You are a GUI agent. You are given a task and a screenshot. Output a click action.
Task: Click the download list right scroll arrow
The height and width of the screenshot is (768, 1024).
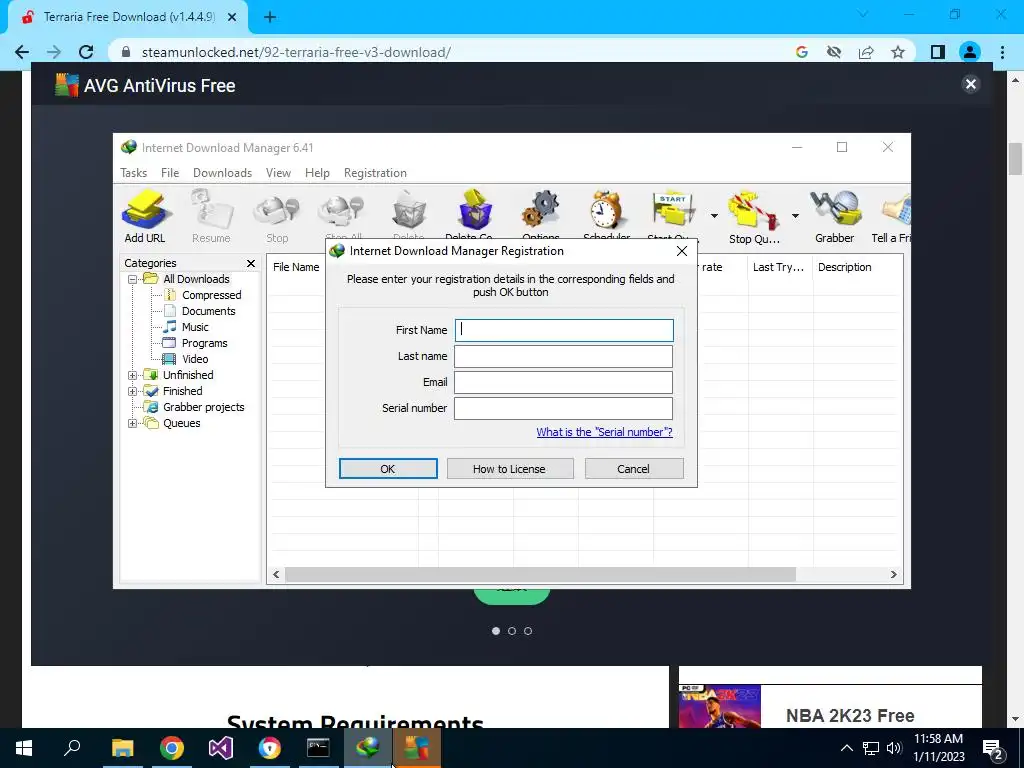click(893, 575)
